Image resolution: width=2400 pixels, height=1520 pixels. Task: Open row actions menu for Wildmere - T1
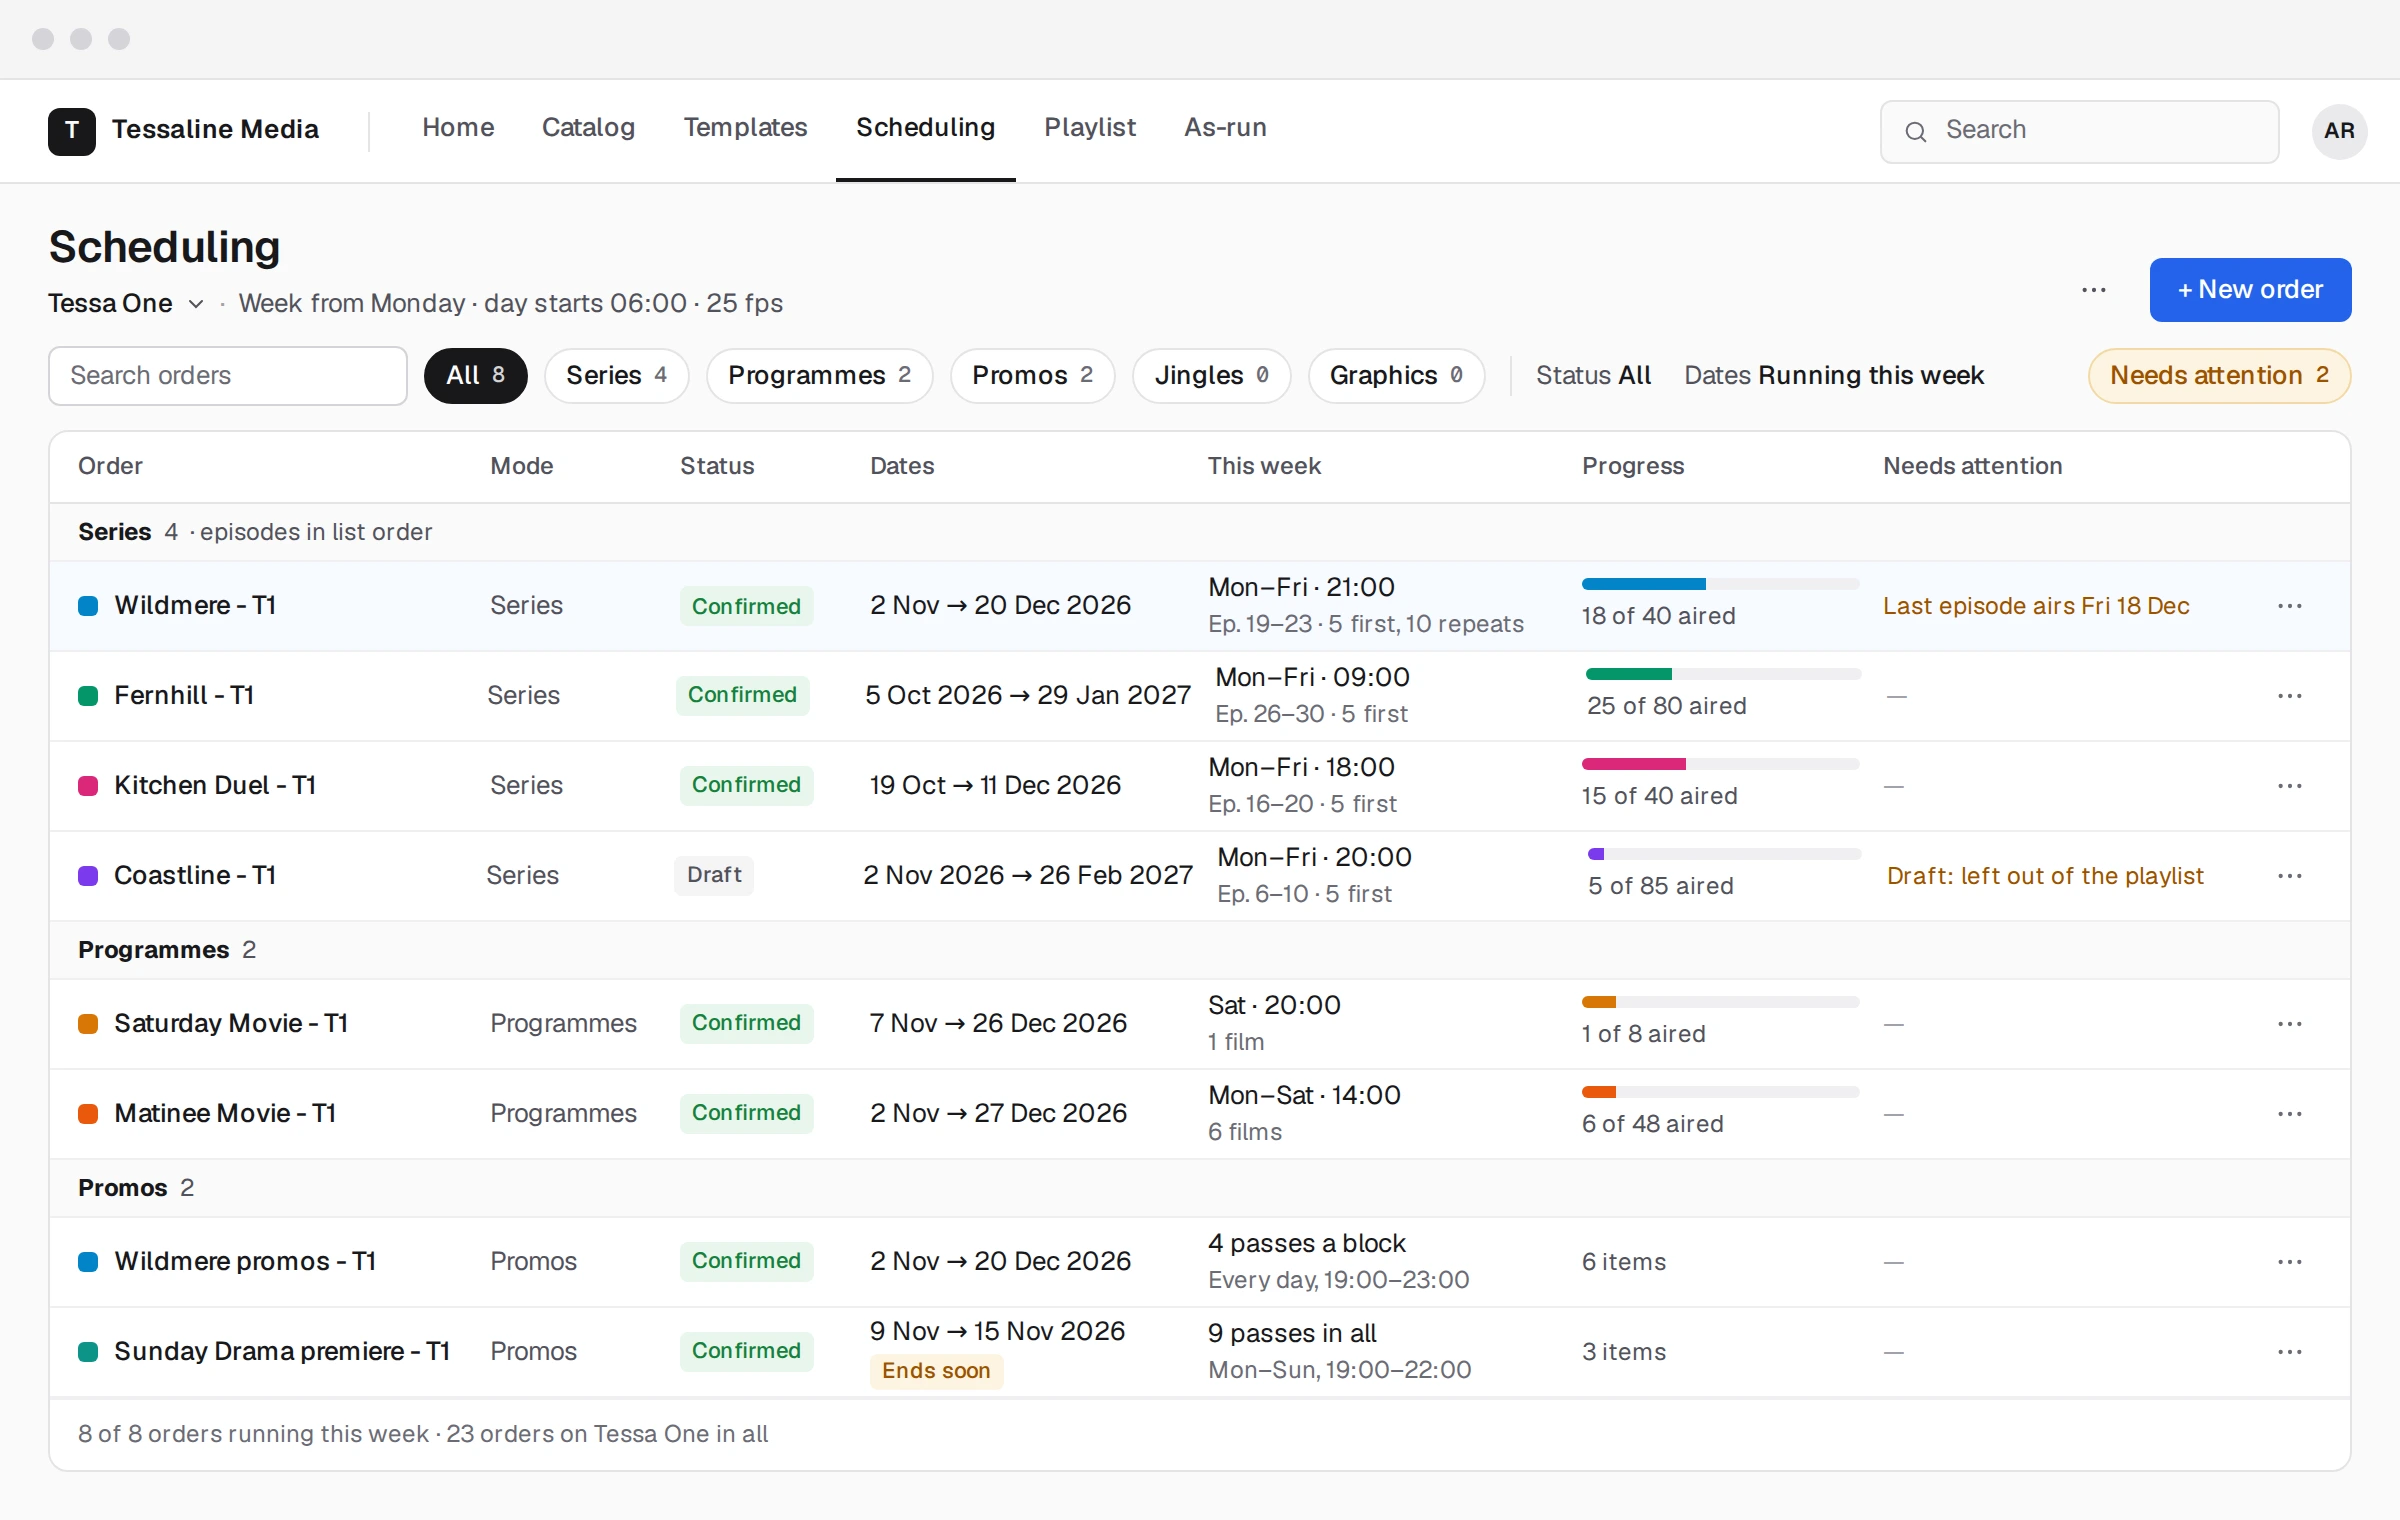tap(2289, 606)
